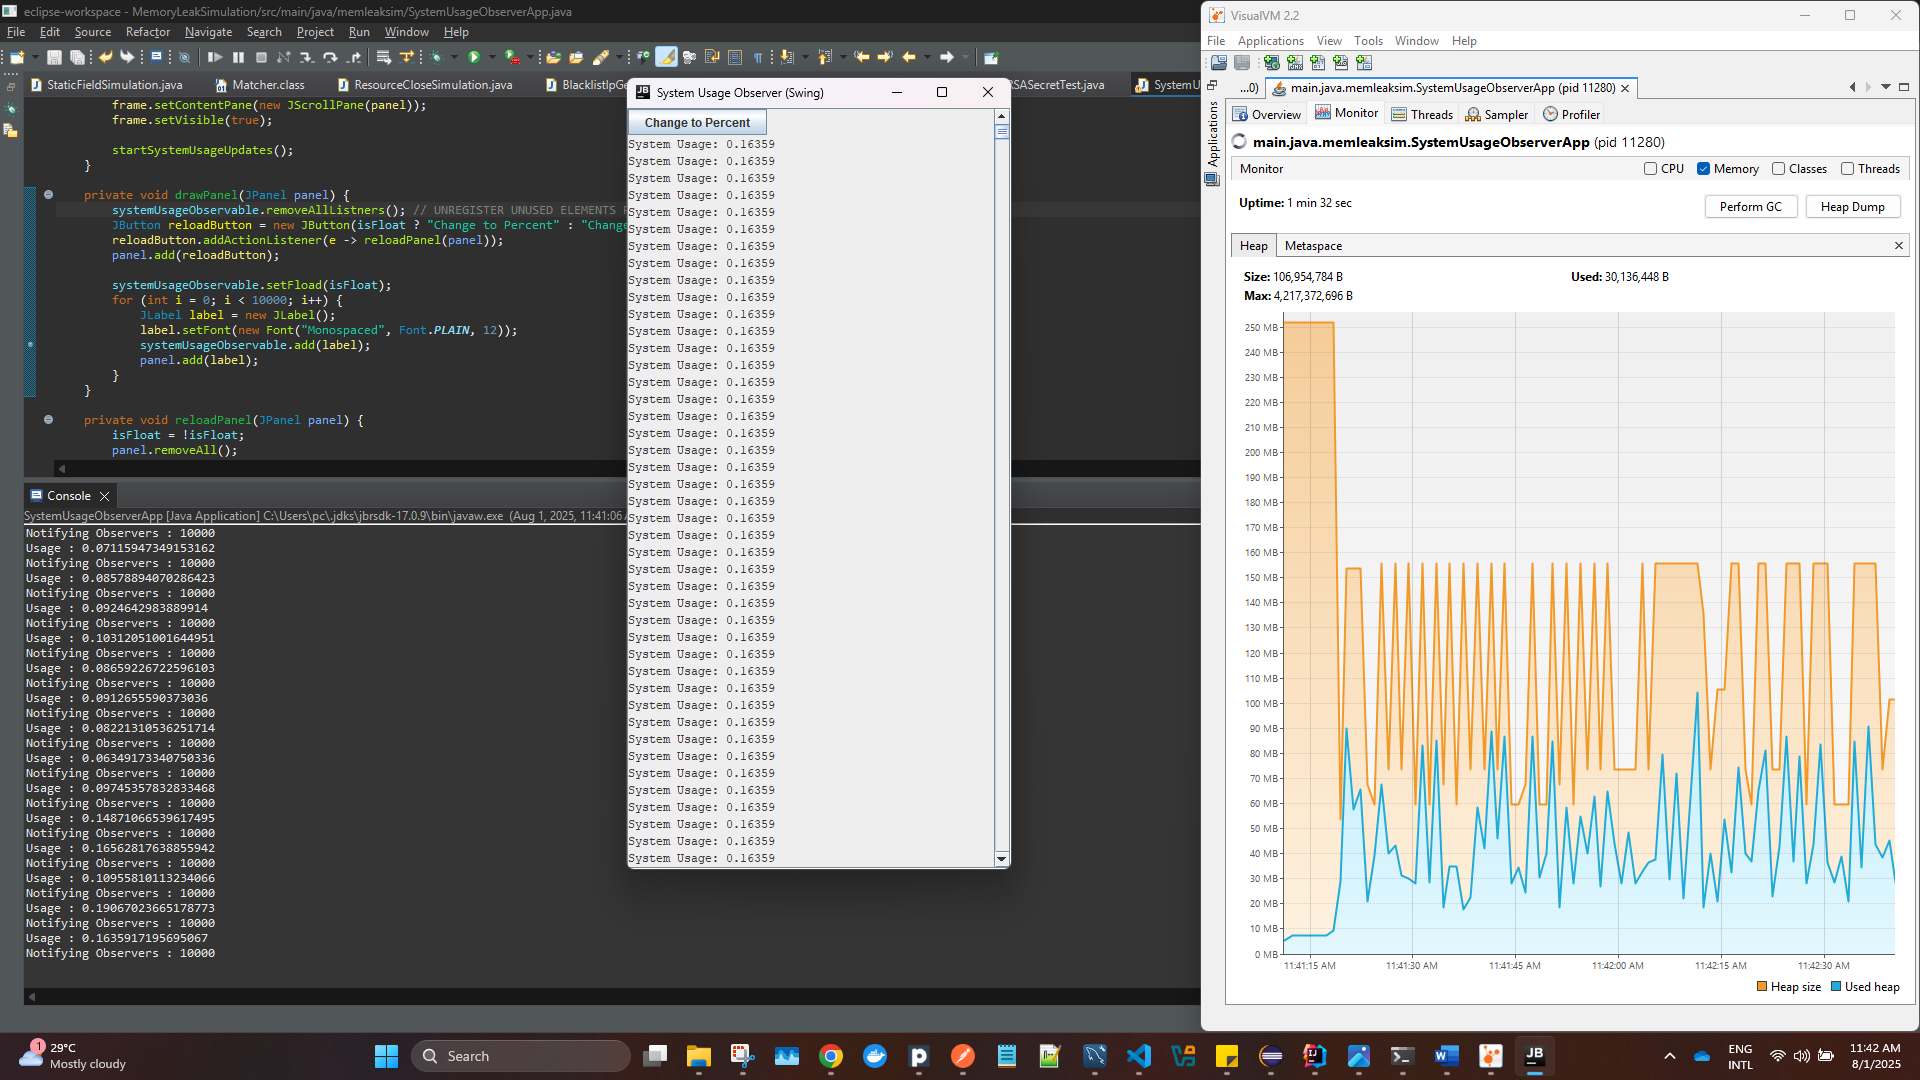1920x1080 pixels.
Task: Click the Perform GC button
Action: click(x=1750, y=207)
